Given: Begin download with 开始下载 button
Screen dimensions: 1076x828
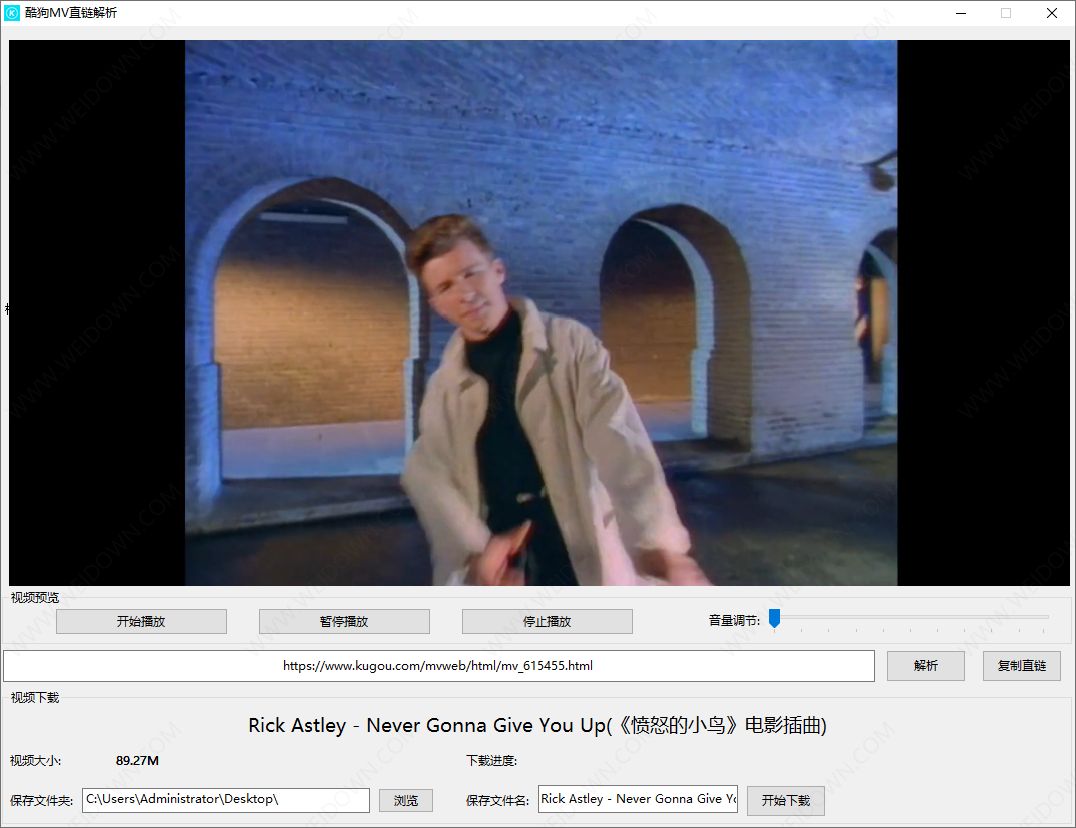Looking at the screenshot, I should pos(786,801).
